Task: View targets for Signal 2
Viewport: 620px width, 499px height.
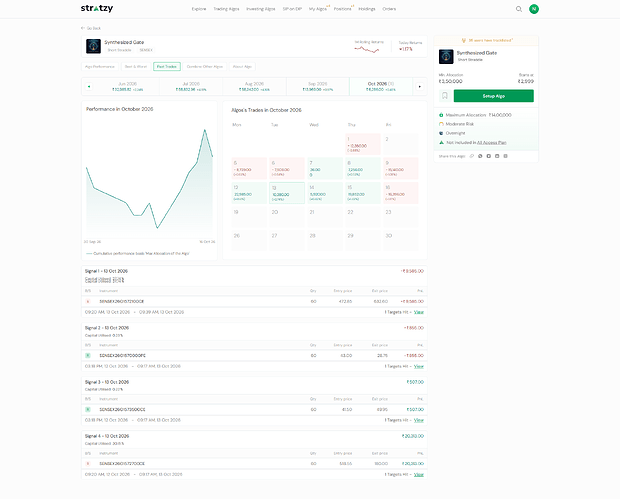Action: click(419, 366)
